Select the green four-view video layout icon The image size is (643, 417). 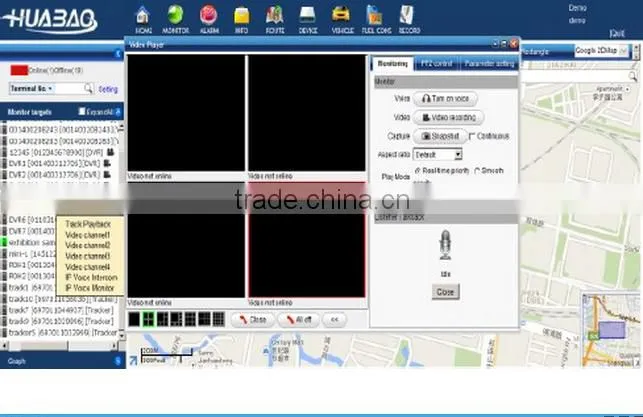pos(148,319)
